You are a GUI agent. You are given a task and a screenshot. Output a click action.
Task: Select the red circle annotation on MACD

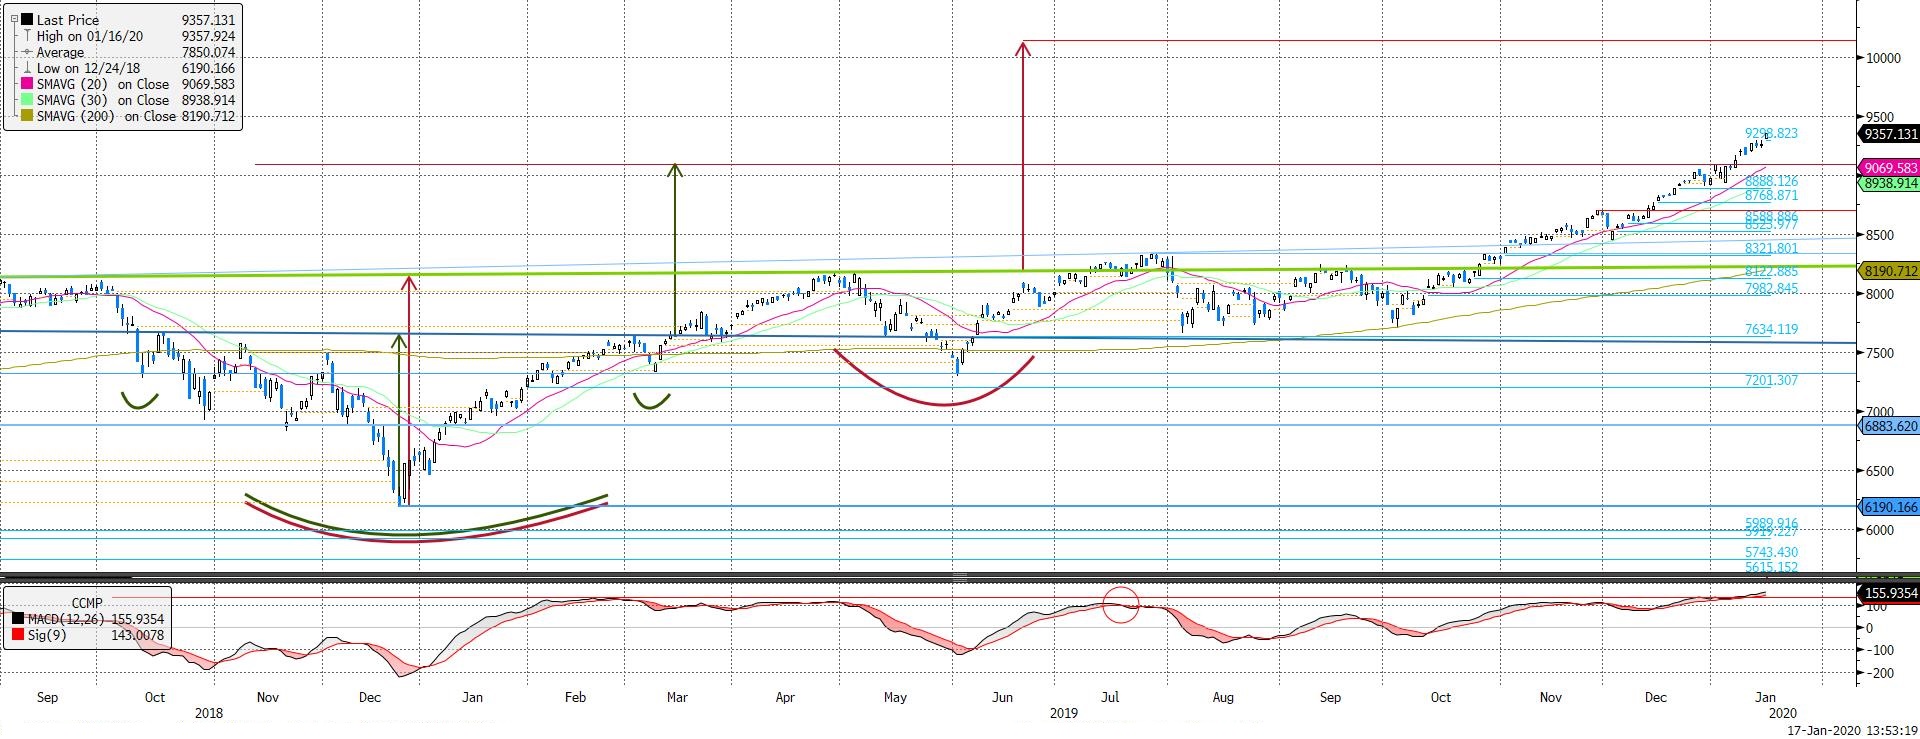pos(1121,605)
